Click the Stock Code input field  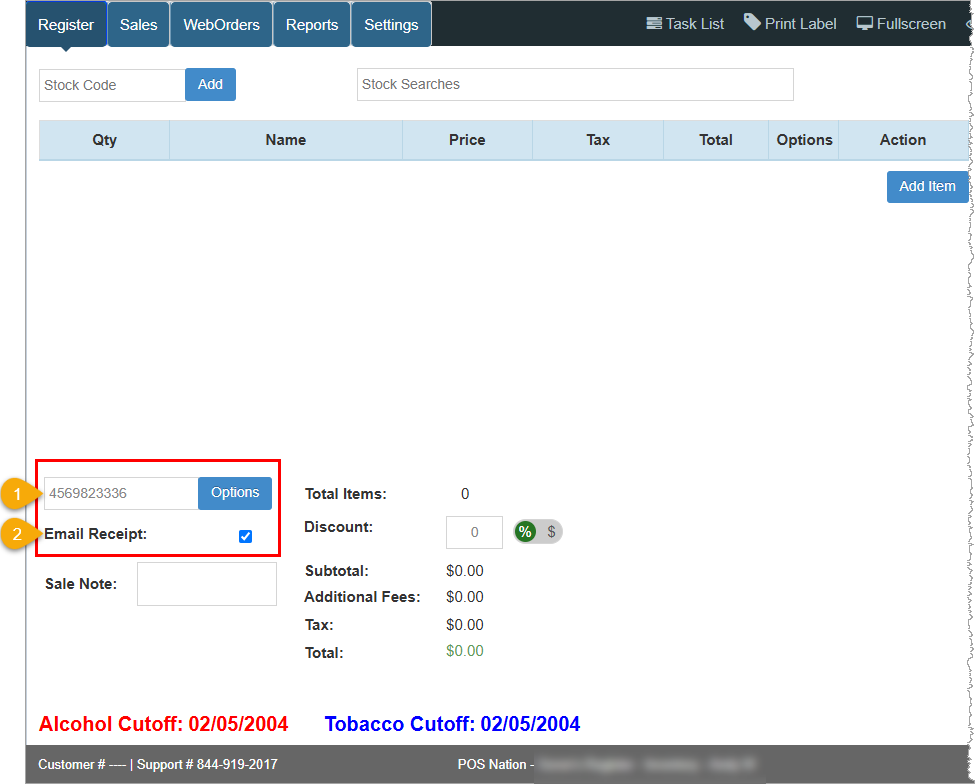(x=110, y=84)
